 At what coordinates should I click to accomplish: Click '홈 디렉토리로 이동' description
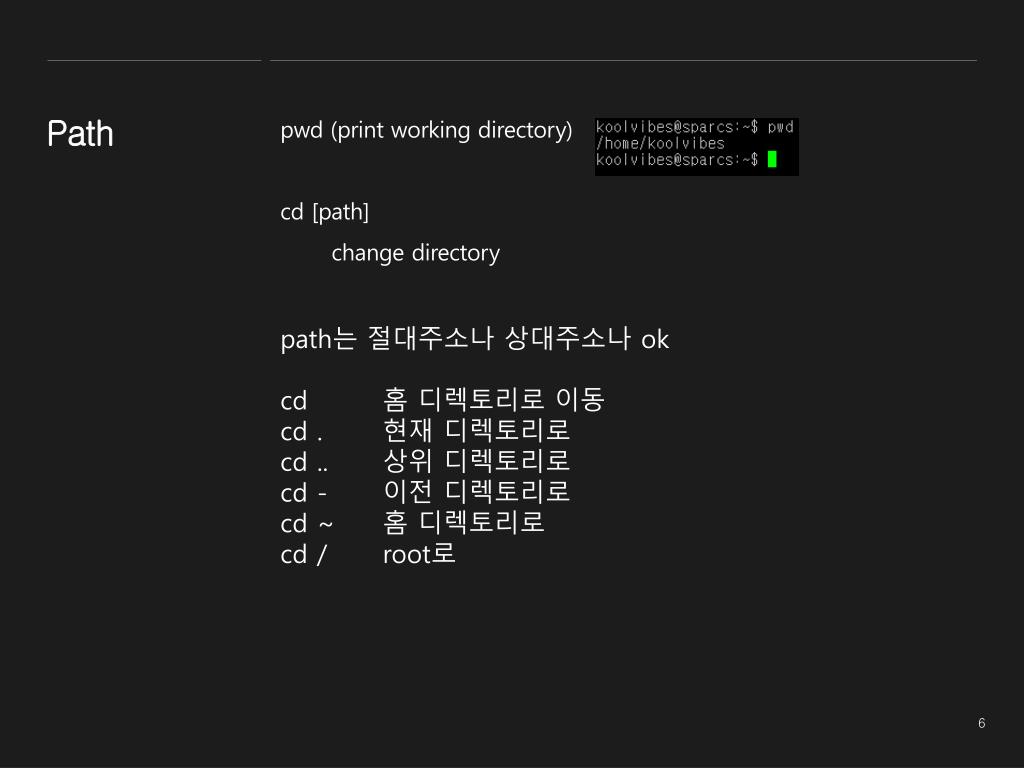click(x=494, y=399)
